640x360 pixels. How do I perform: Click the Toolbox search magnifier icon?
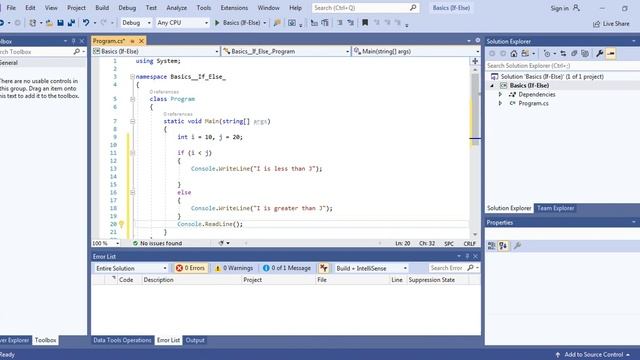tap(76, 52)
